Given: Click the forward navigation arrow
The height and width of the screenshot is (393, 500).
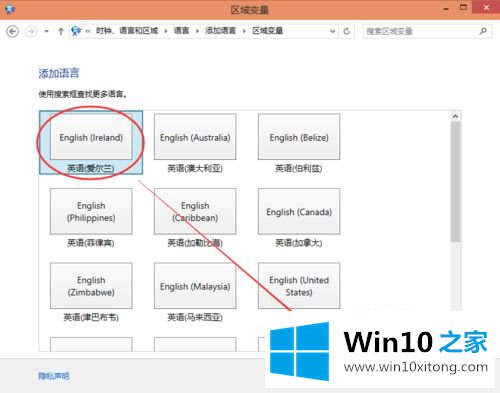Looking at the screenshot, I should point(31,32).
